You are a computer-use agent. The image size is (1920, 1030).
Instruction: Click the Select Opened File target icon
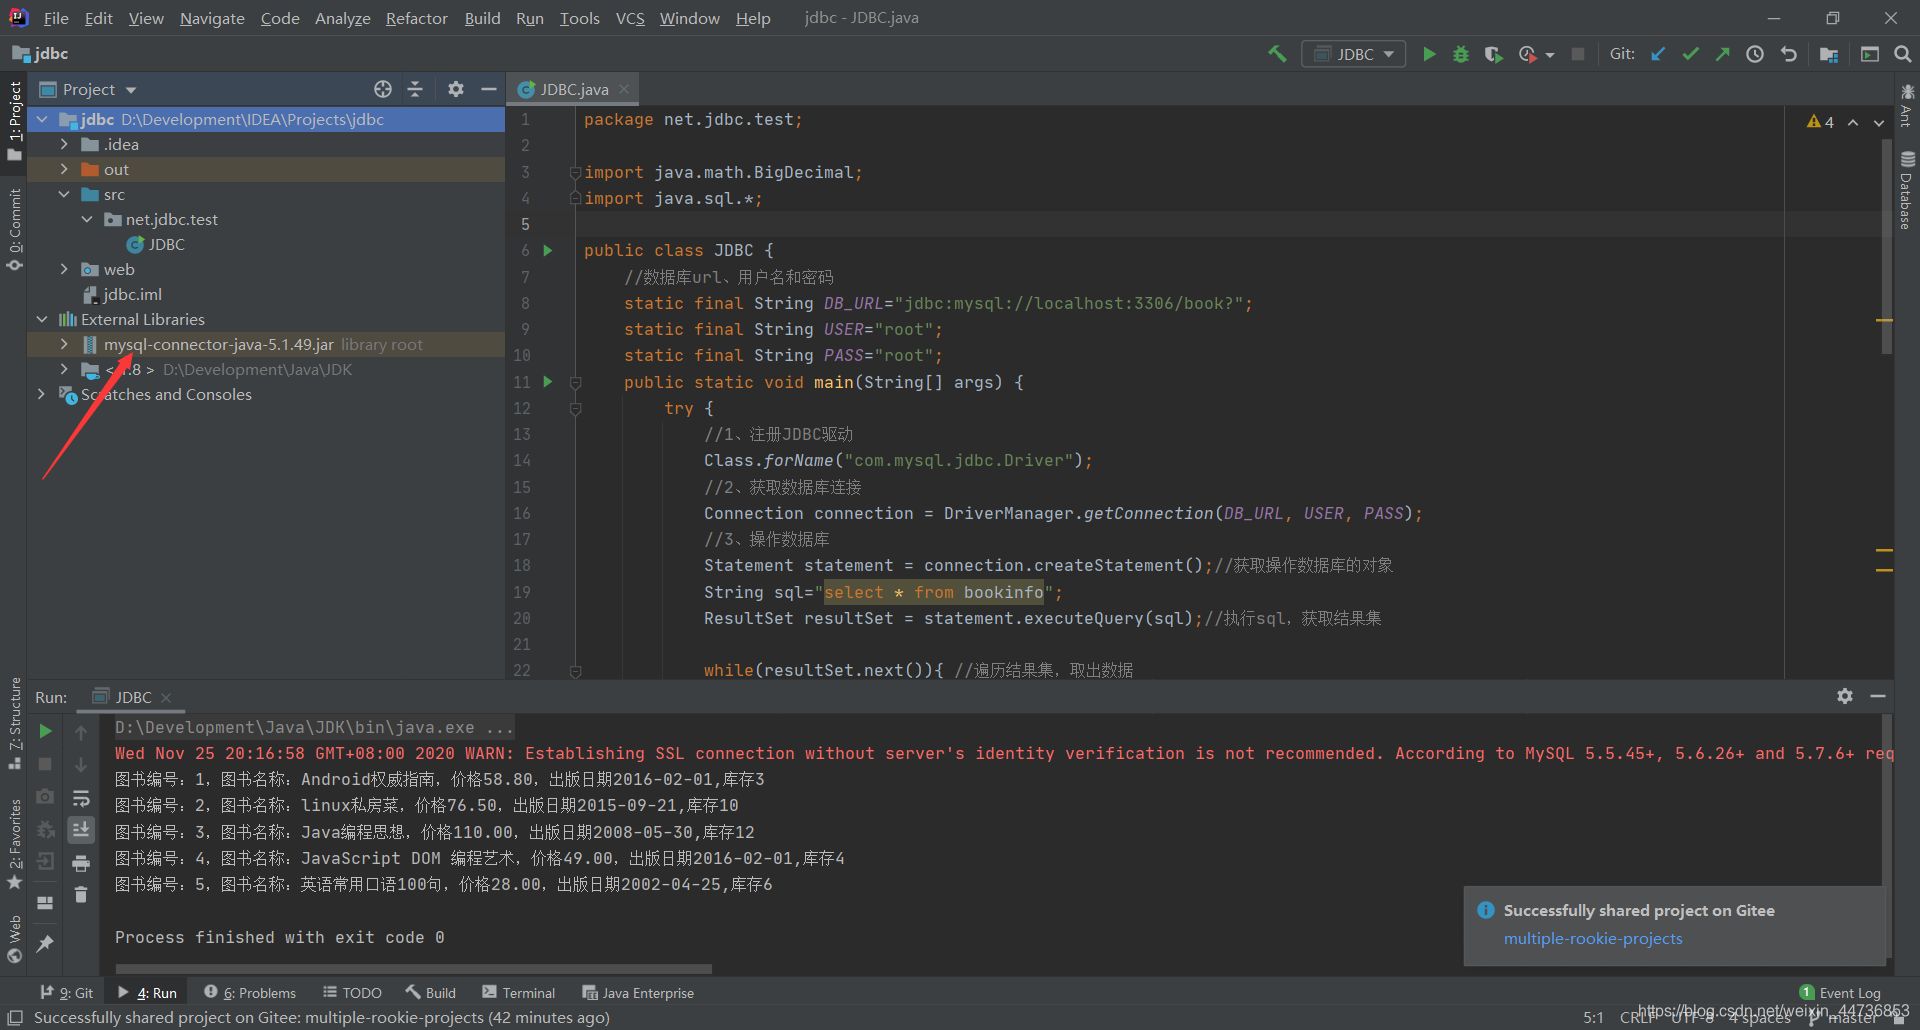click(x=383, y=89)
